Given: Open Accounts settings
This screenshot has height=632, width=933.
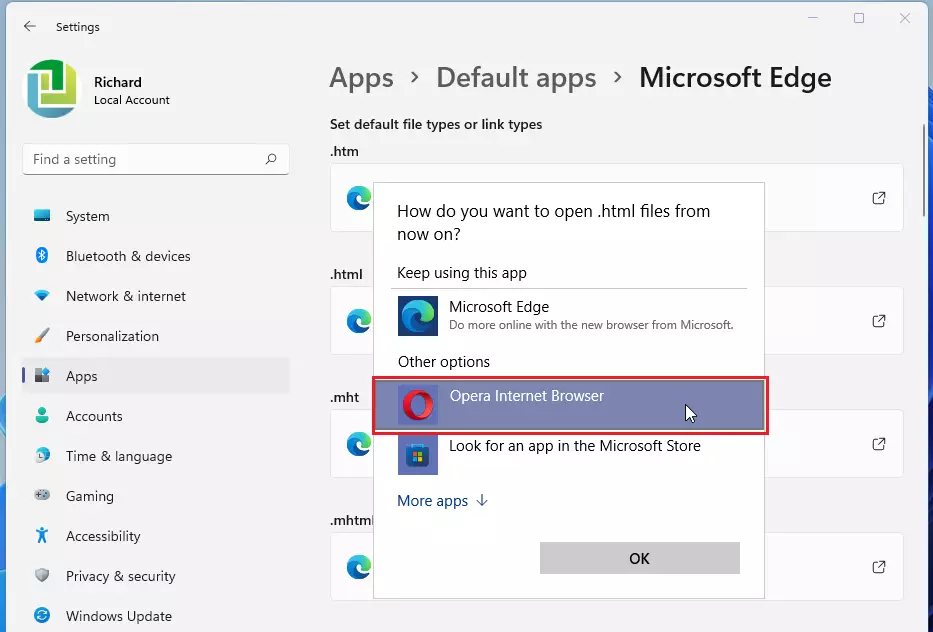Looking at the screenshot, I should (x=156, y=416).
